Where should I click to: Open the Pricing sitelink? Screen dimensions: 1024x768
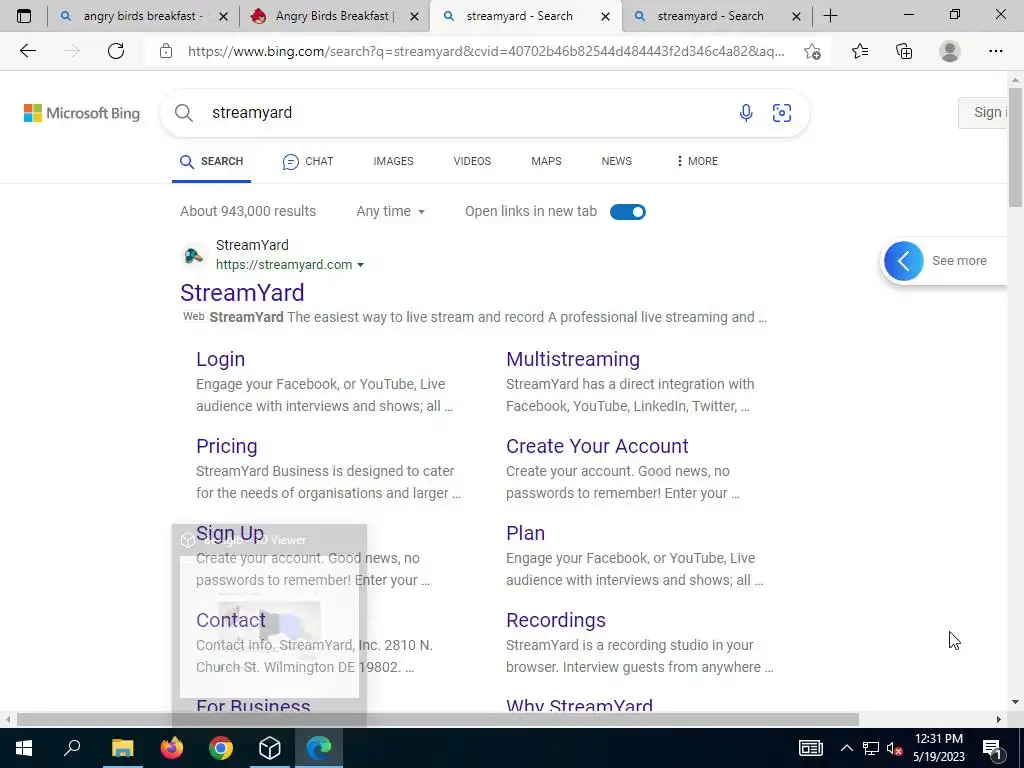(227, 446)
